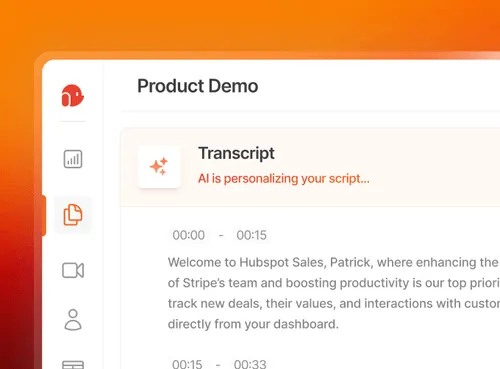Select the documents copy icon in sidebar
Viewport: 500px width, 369px height.
(x=73, y=215)
